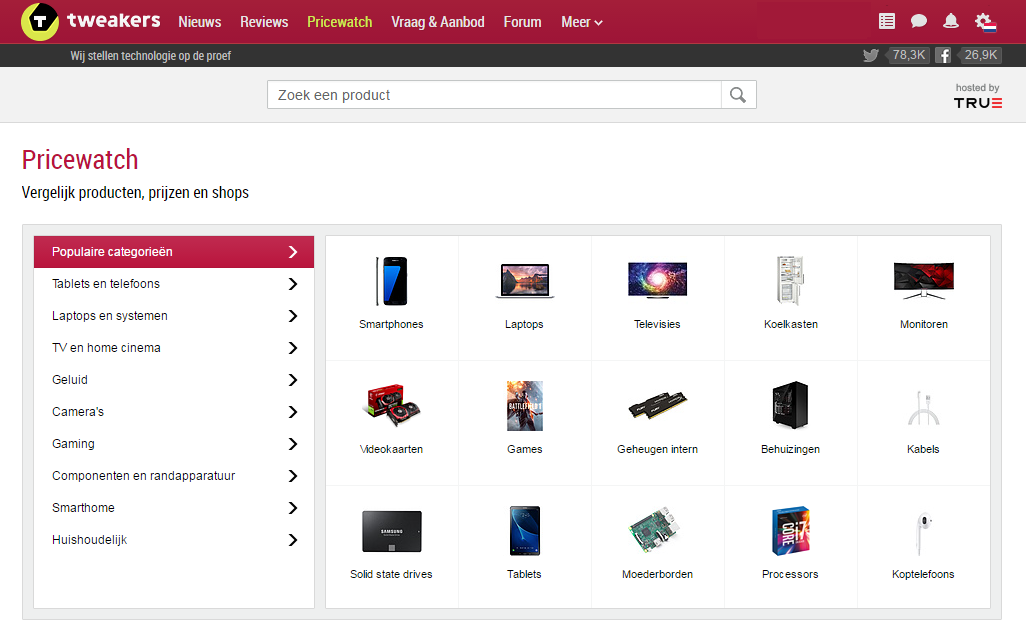
Task: Expand the Meer dropdown menu
Action: [x=582, y=22]
